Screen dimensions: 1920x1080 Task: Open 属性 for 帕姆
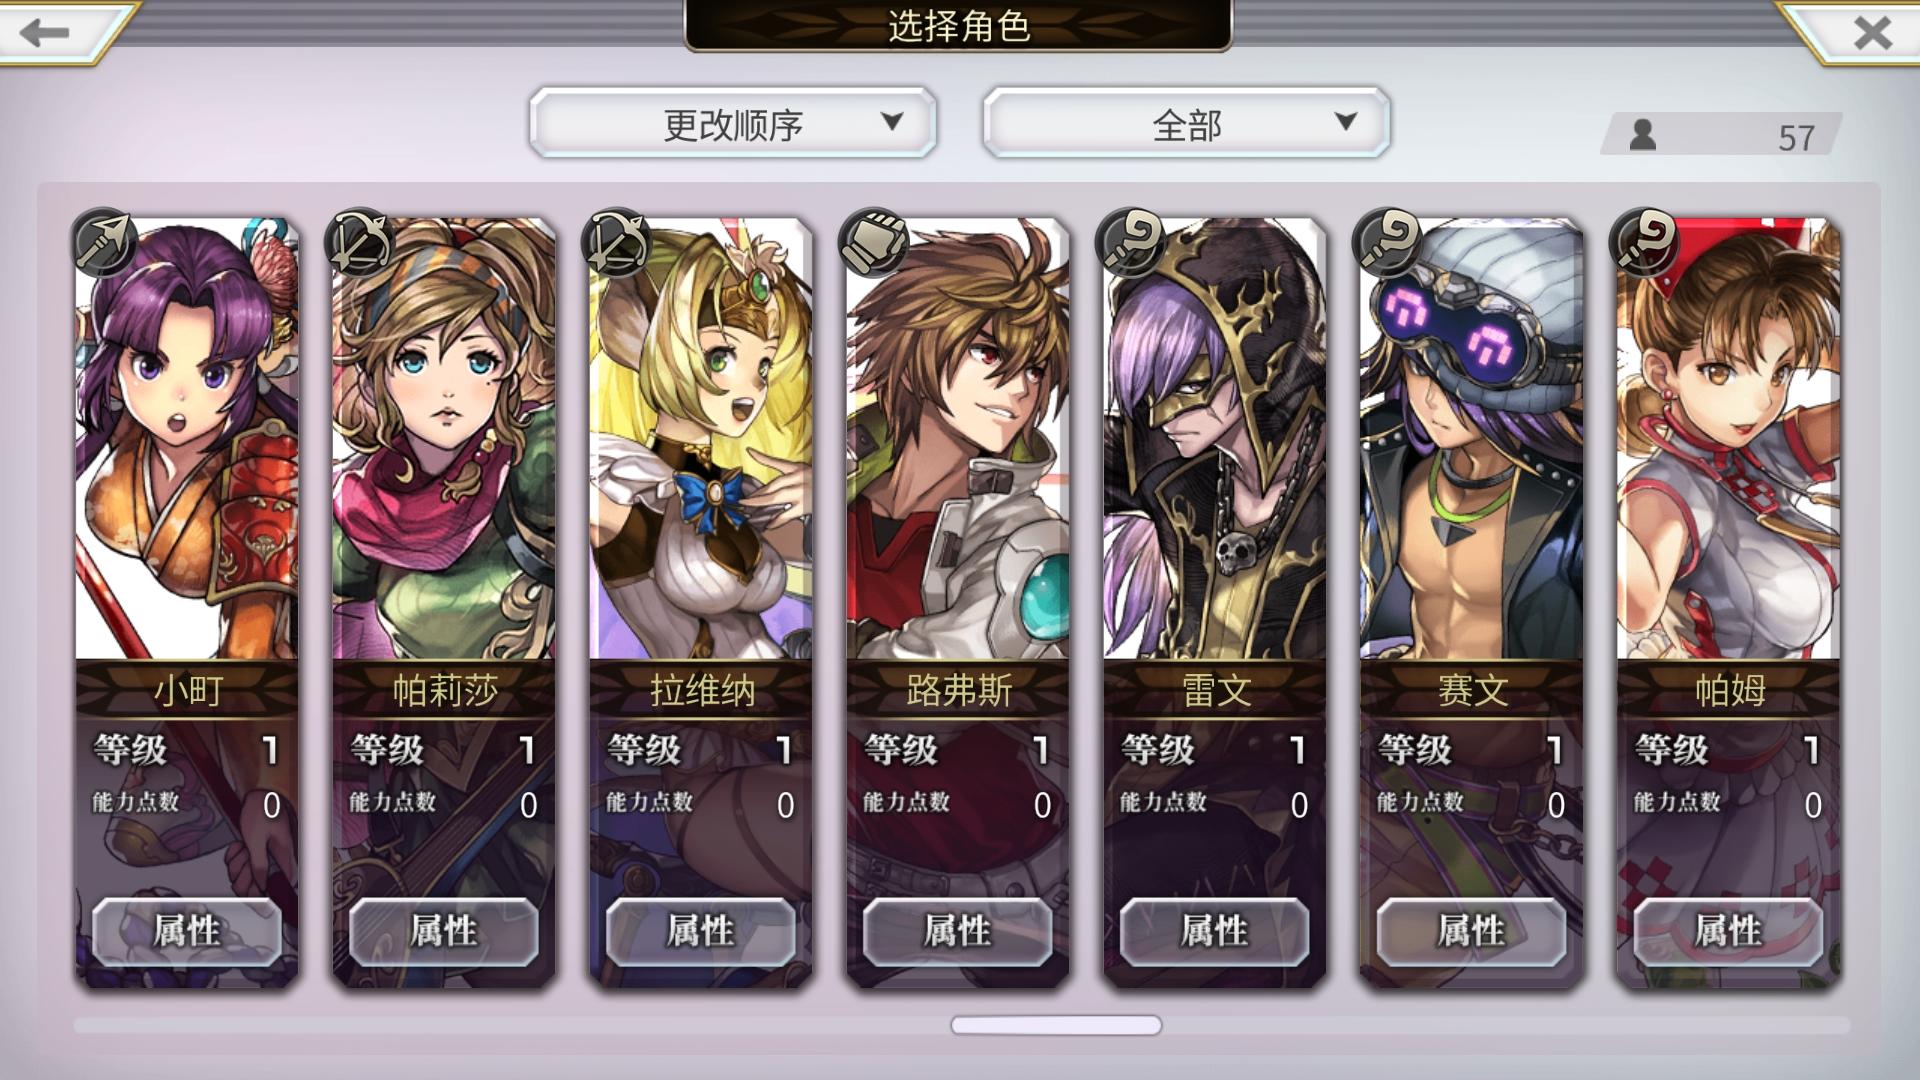click(x=1728, y=932)
